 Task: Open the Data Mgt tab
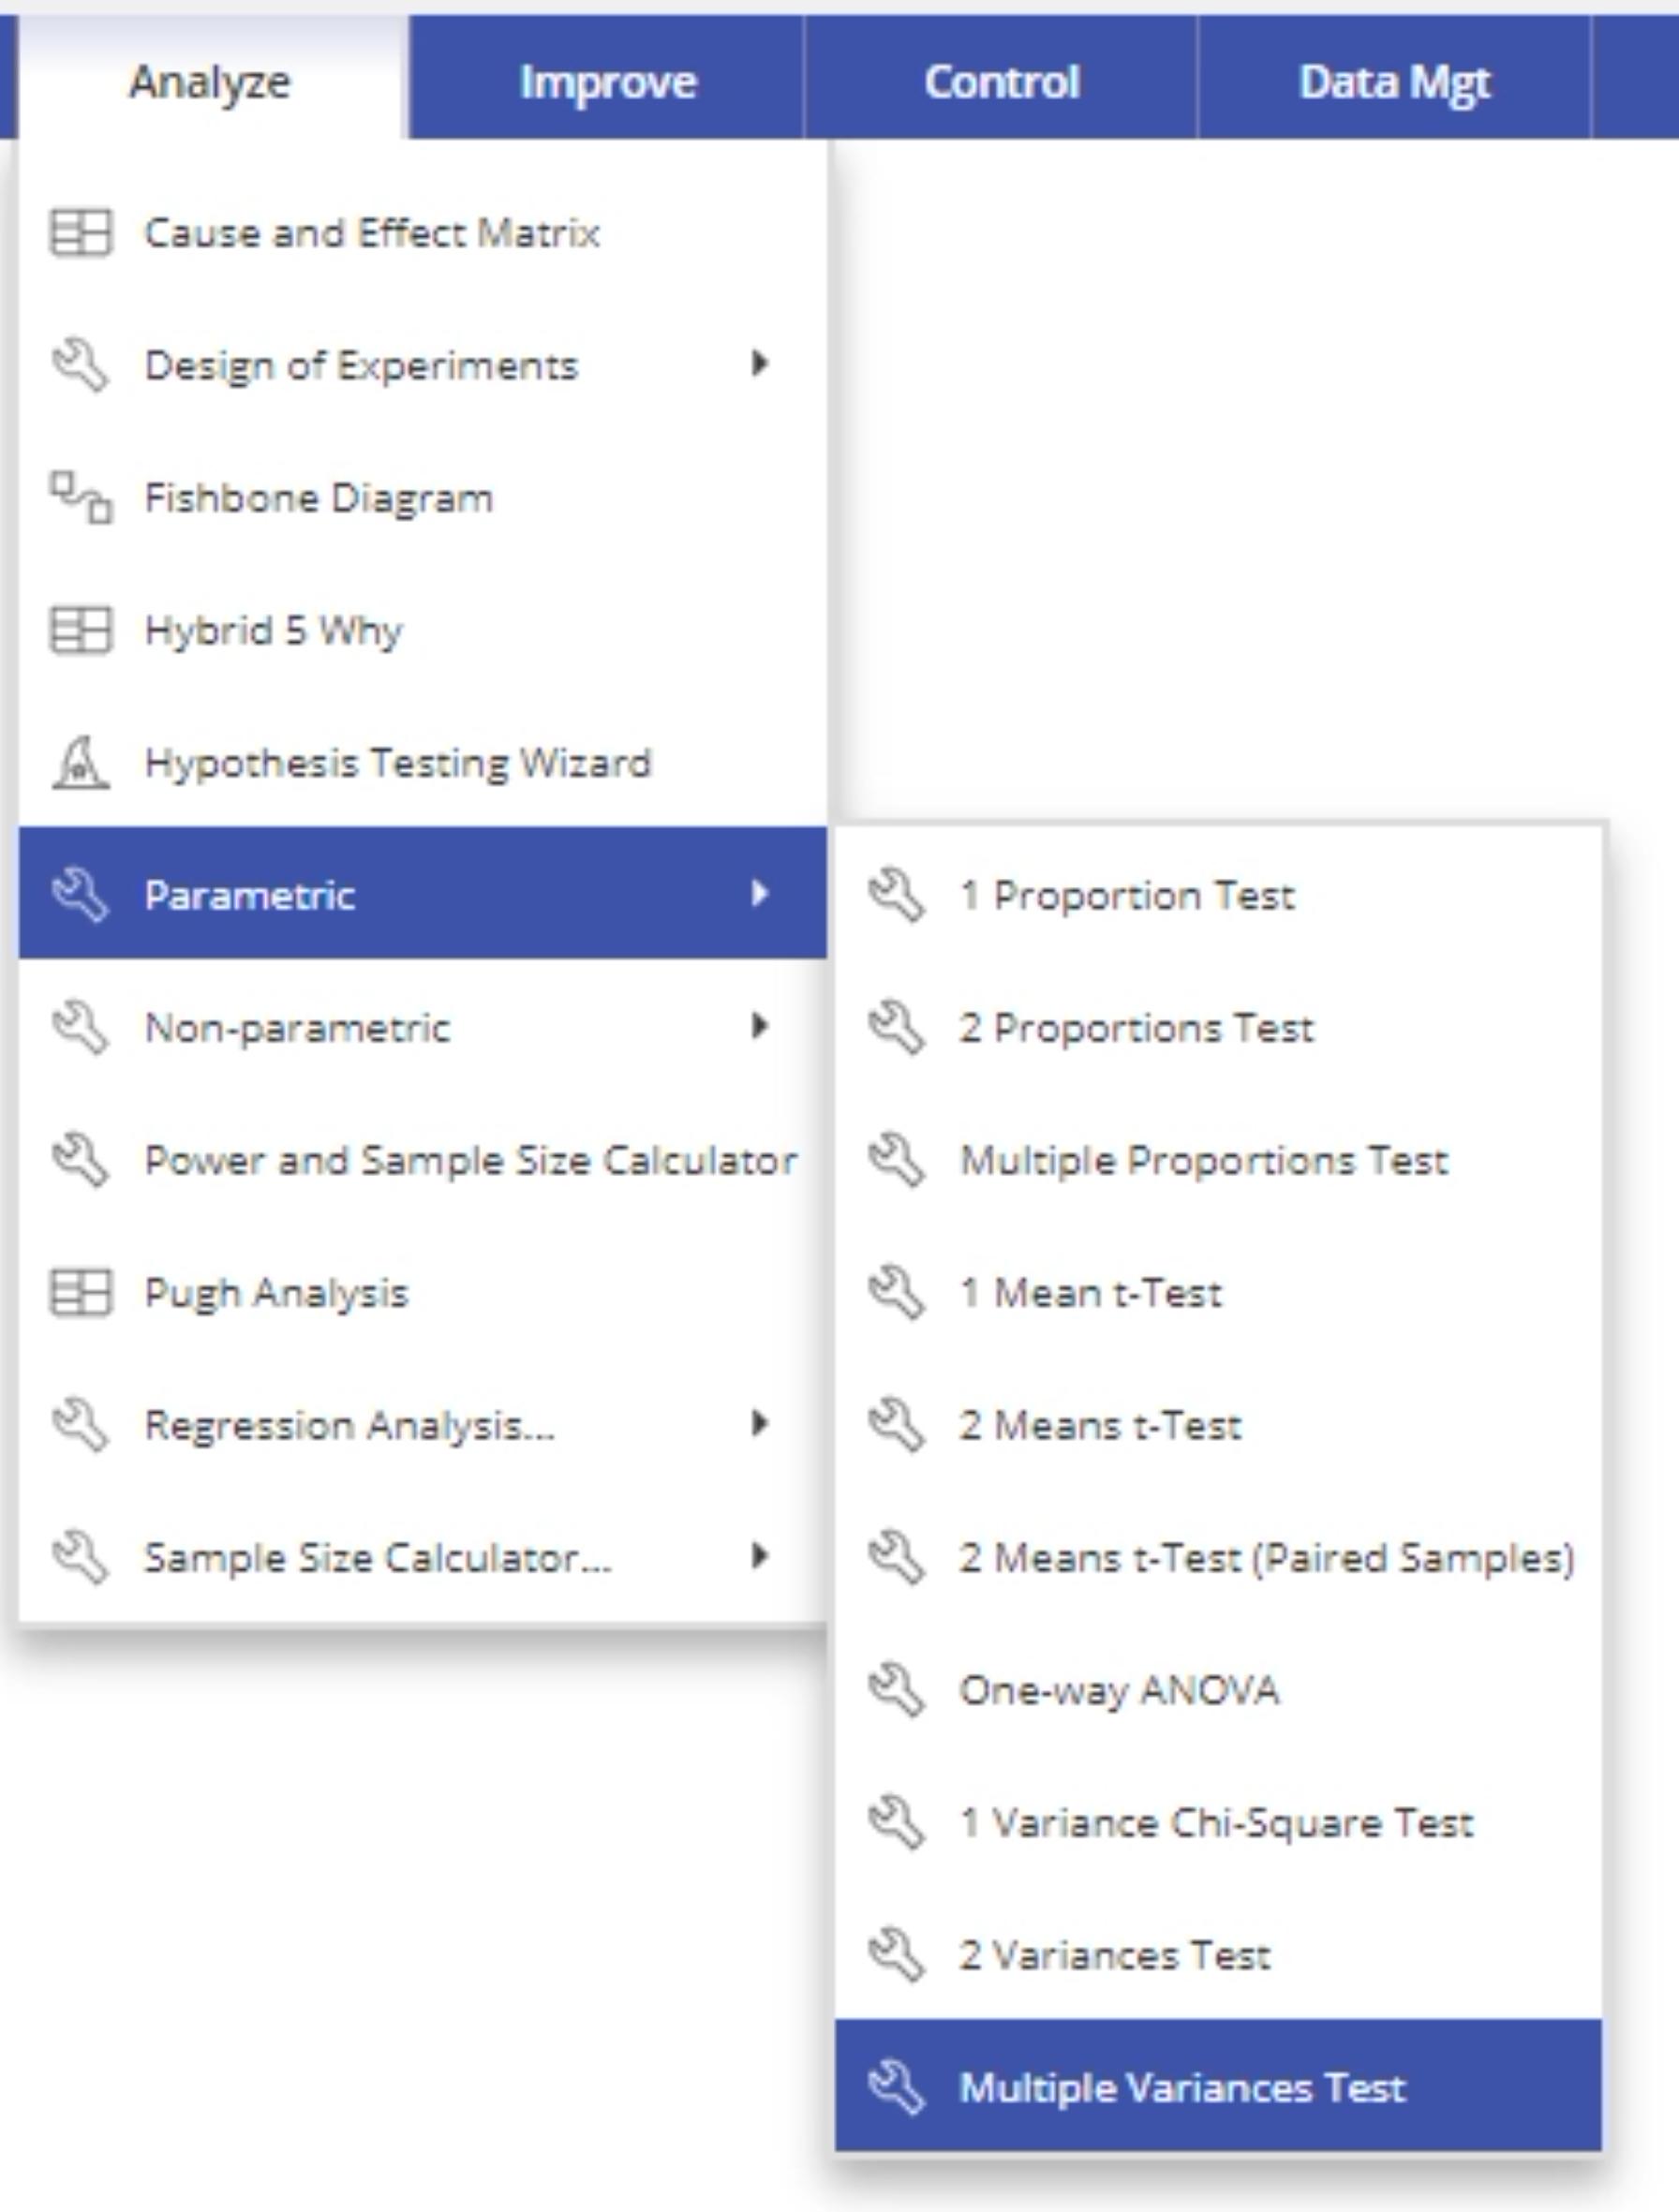[x=1394, y=82]
